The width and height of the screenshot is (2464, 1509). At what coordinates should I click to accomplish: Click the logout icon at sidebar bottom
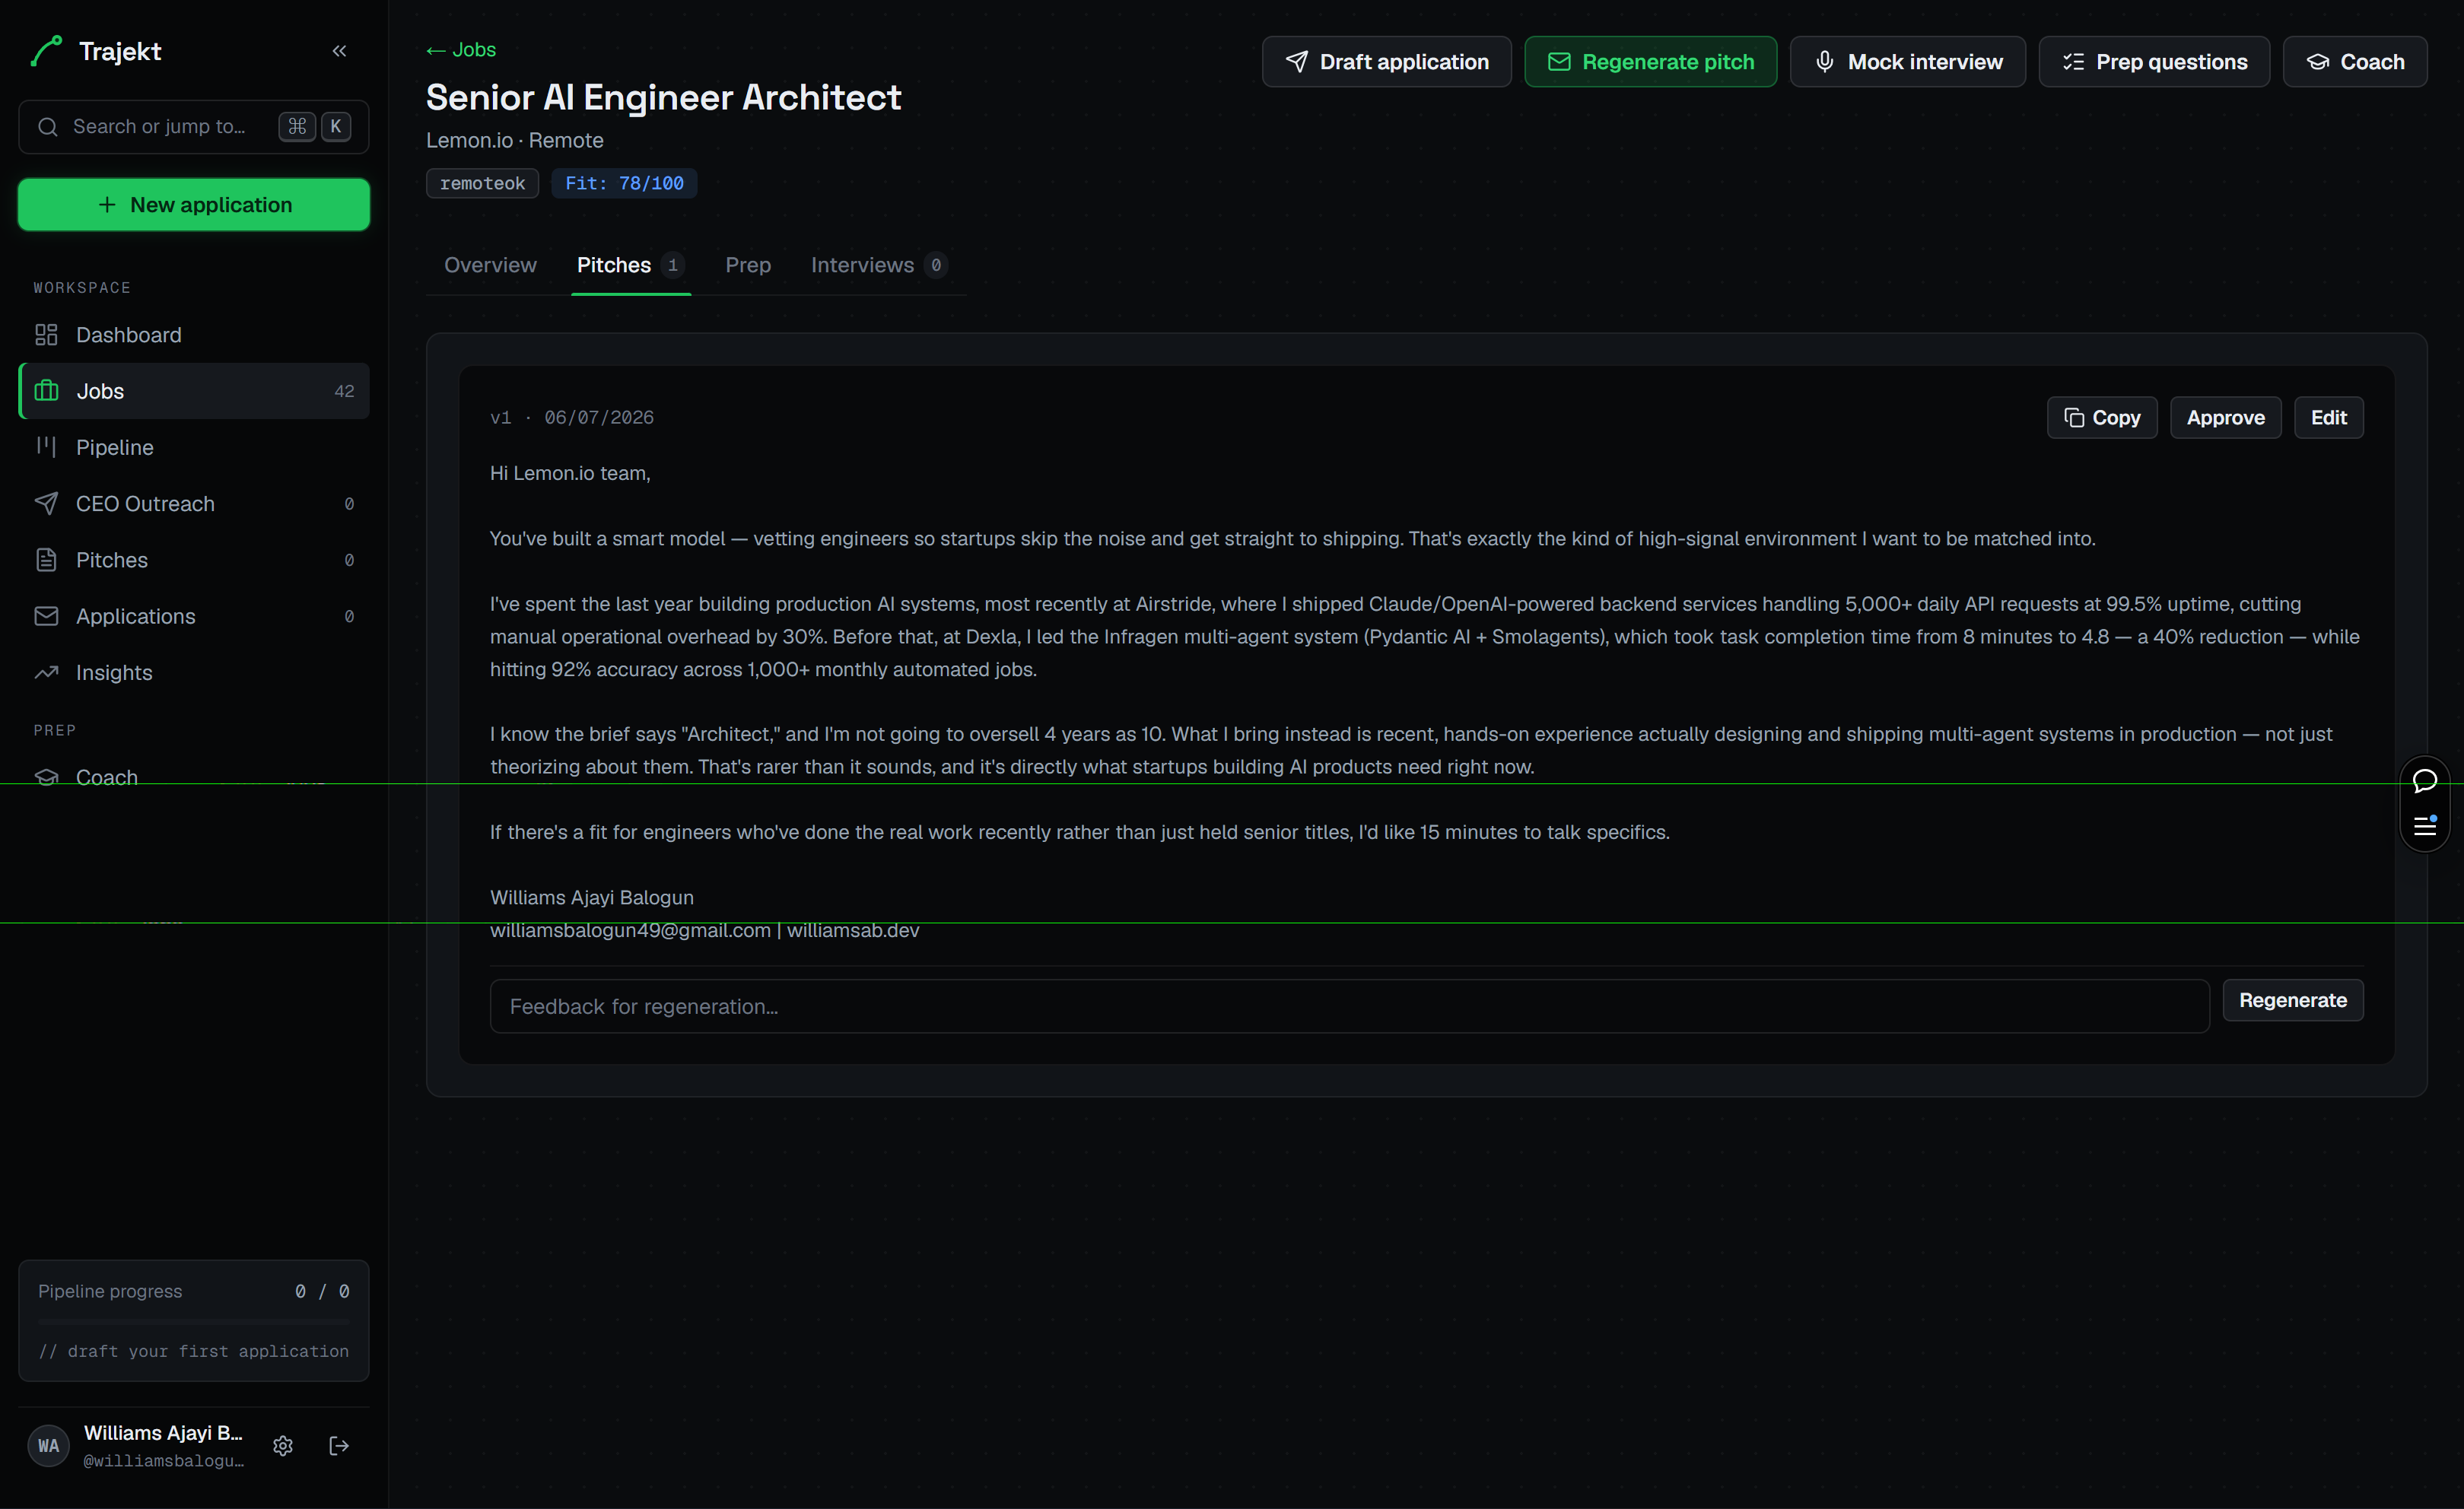coord(339,1446)
